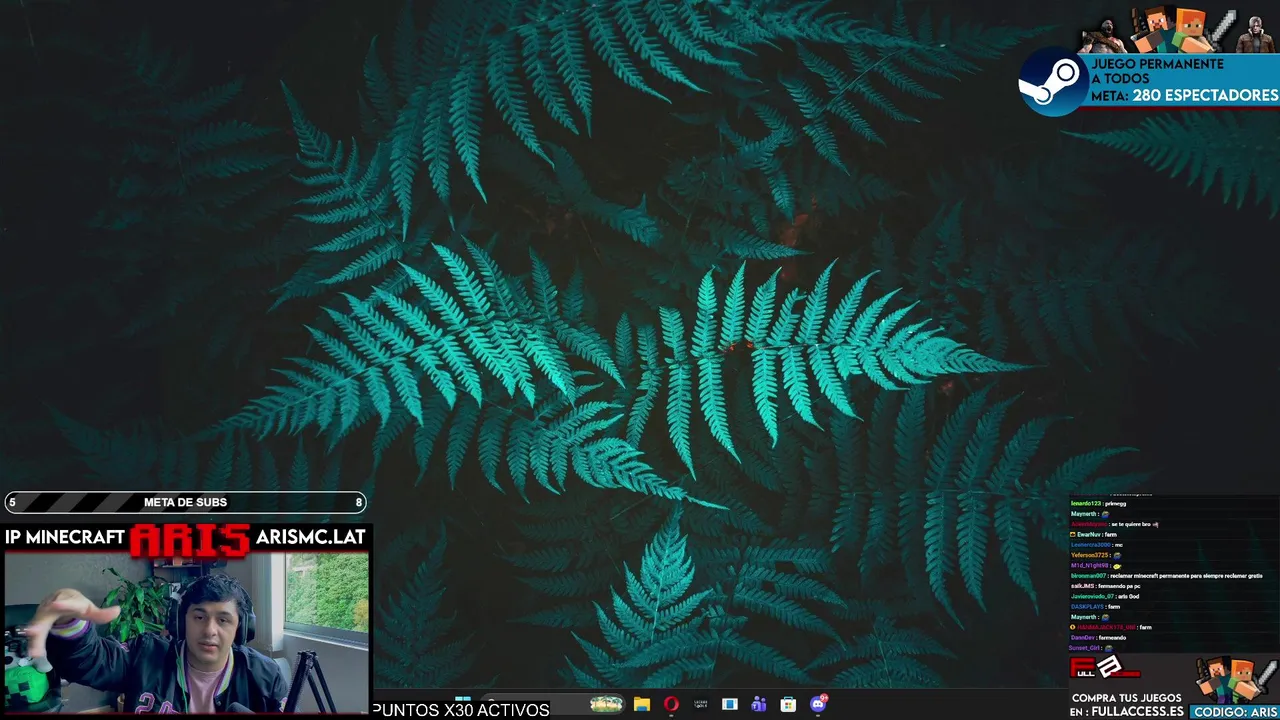
Task: Launch the Opera browser from the taskbar
Action: [671, 704]
